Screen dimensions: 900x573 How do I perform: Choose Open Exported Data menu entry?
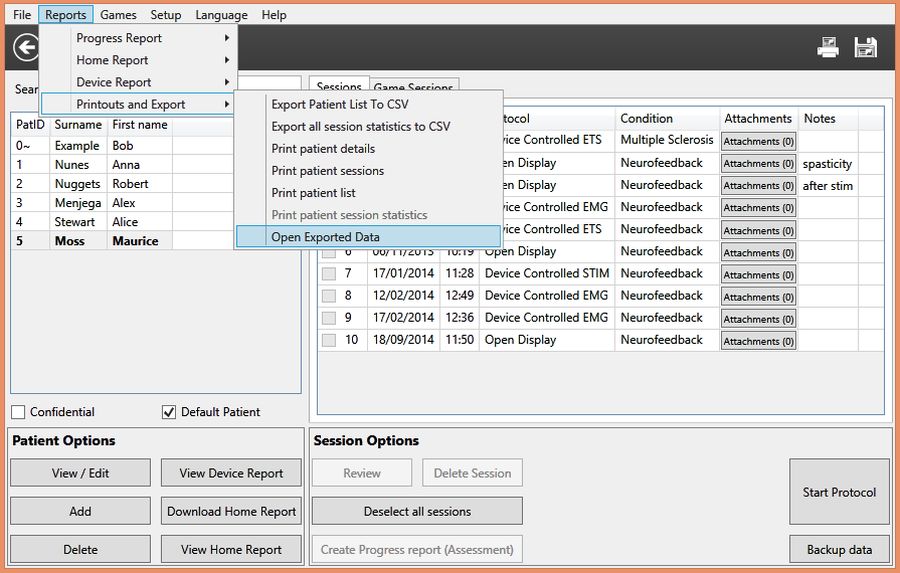point(325,237)
